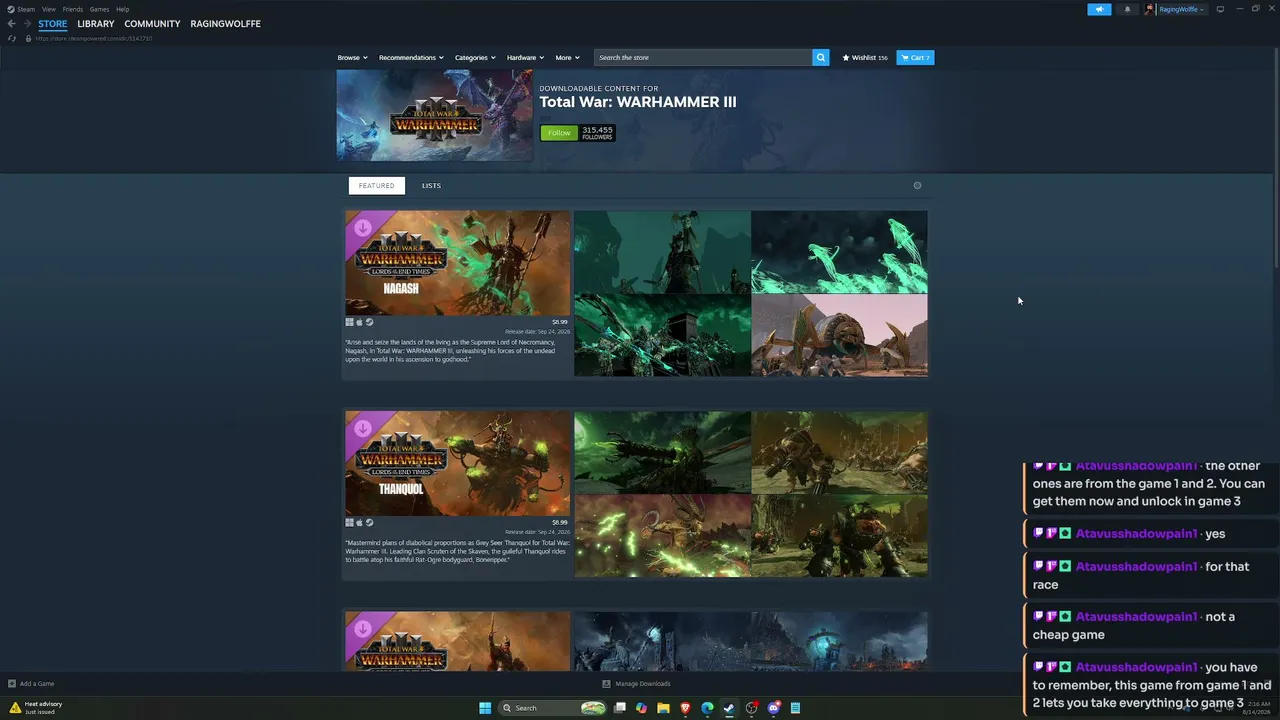Screen dimensions: 1280x720
Task: Click Add a Game
Action: point(37,684)
